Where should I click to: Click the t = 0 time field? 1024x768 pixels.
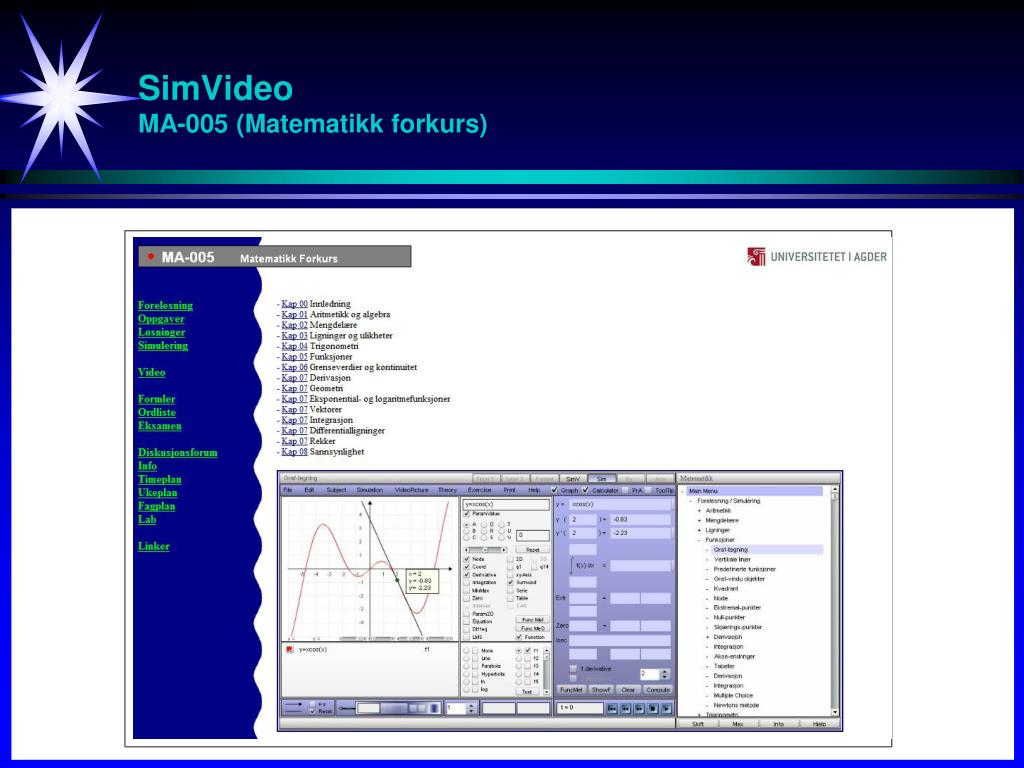(580, 708)
